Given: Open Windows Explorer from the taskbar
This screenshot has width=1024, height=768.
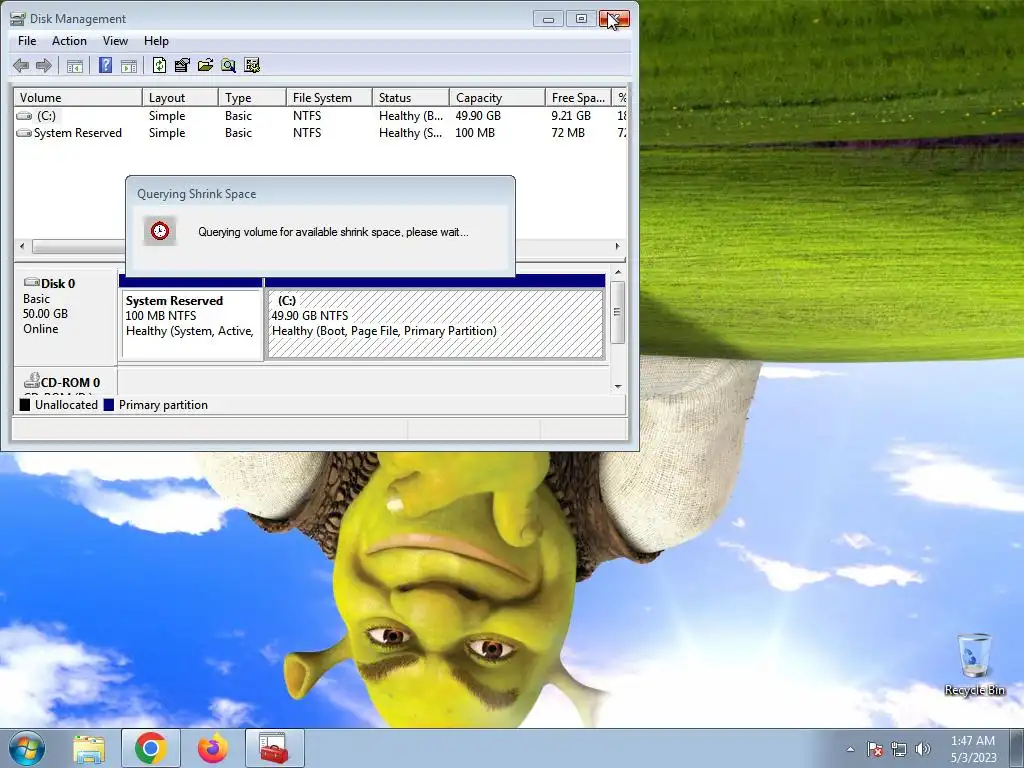Looking at the screenshot, I should (89, 748).
